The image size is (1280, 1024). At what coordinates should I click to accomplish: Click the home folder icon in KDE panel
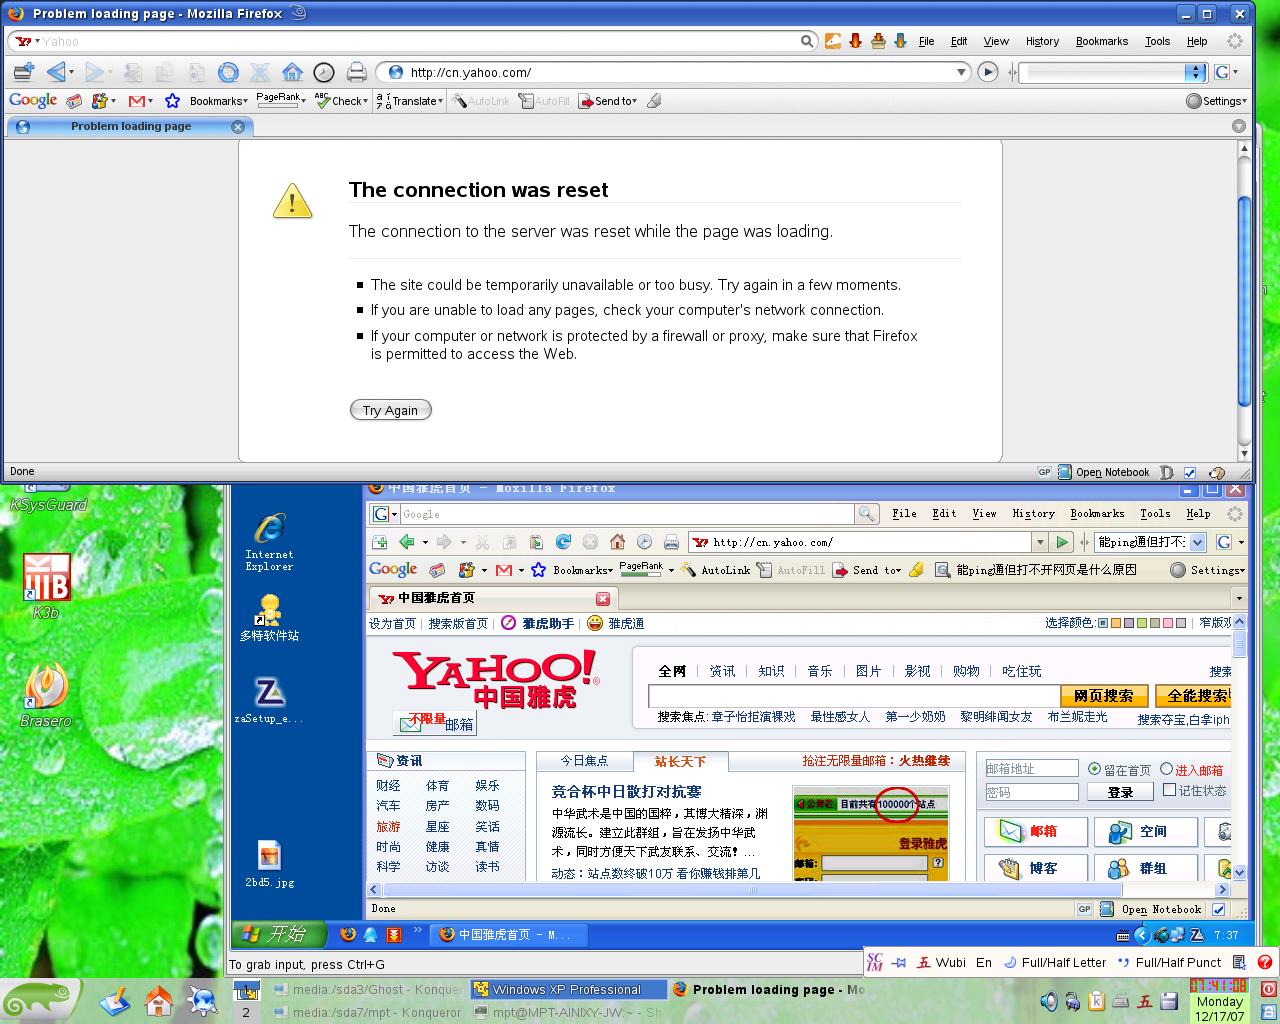(159, 1001)
